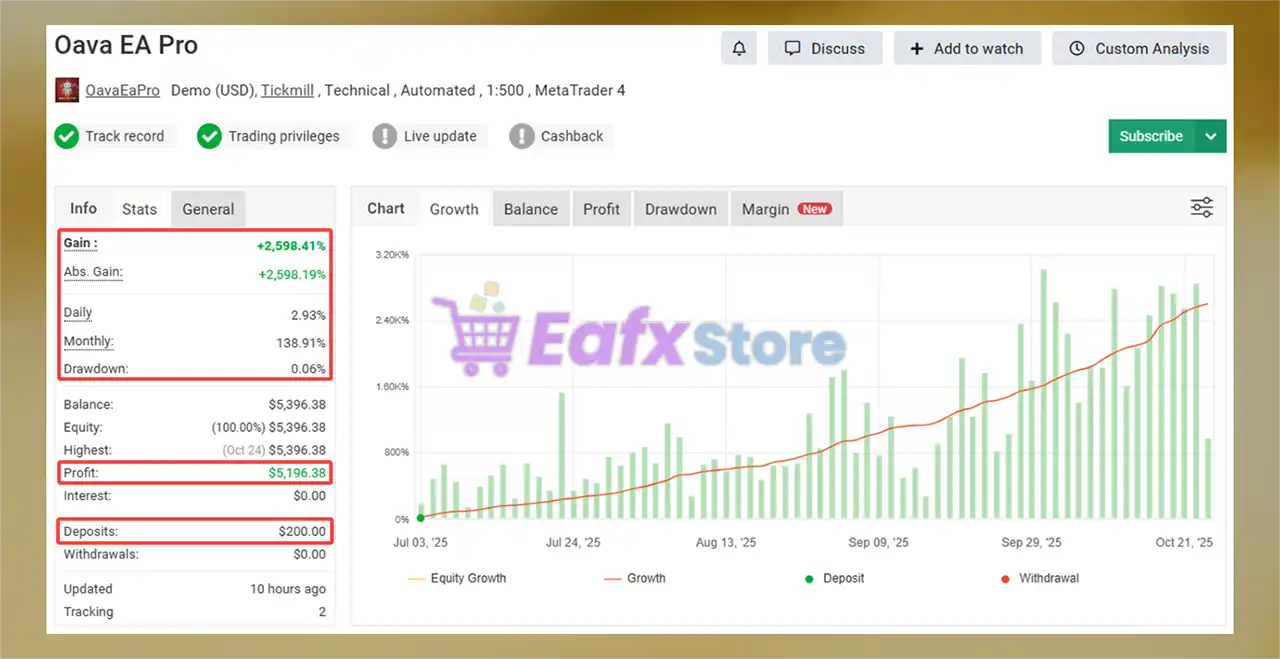Click the speech bubble icon on Discuss
Image resolution: width=1280 pixels, height=659 pixels.
point(793,48)
